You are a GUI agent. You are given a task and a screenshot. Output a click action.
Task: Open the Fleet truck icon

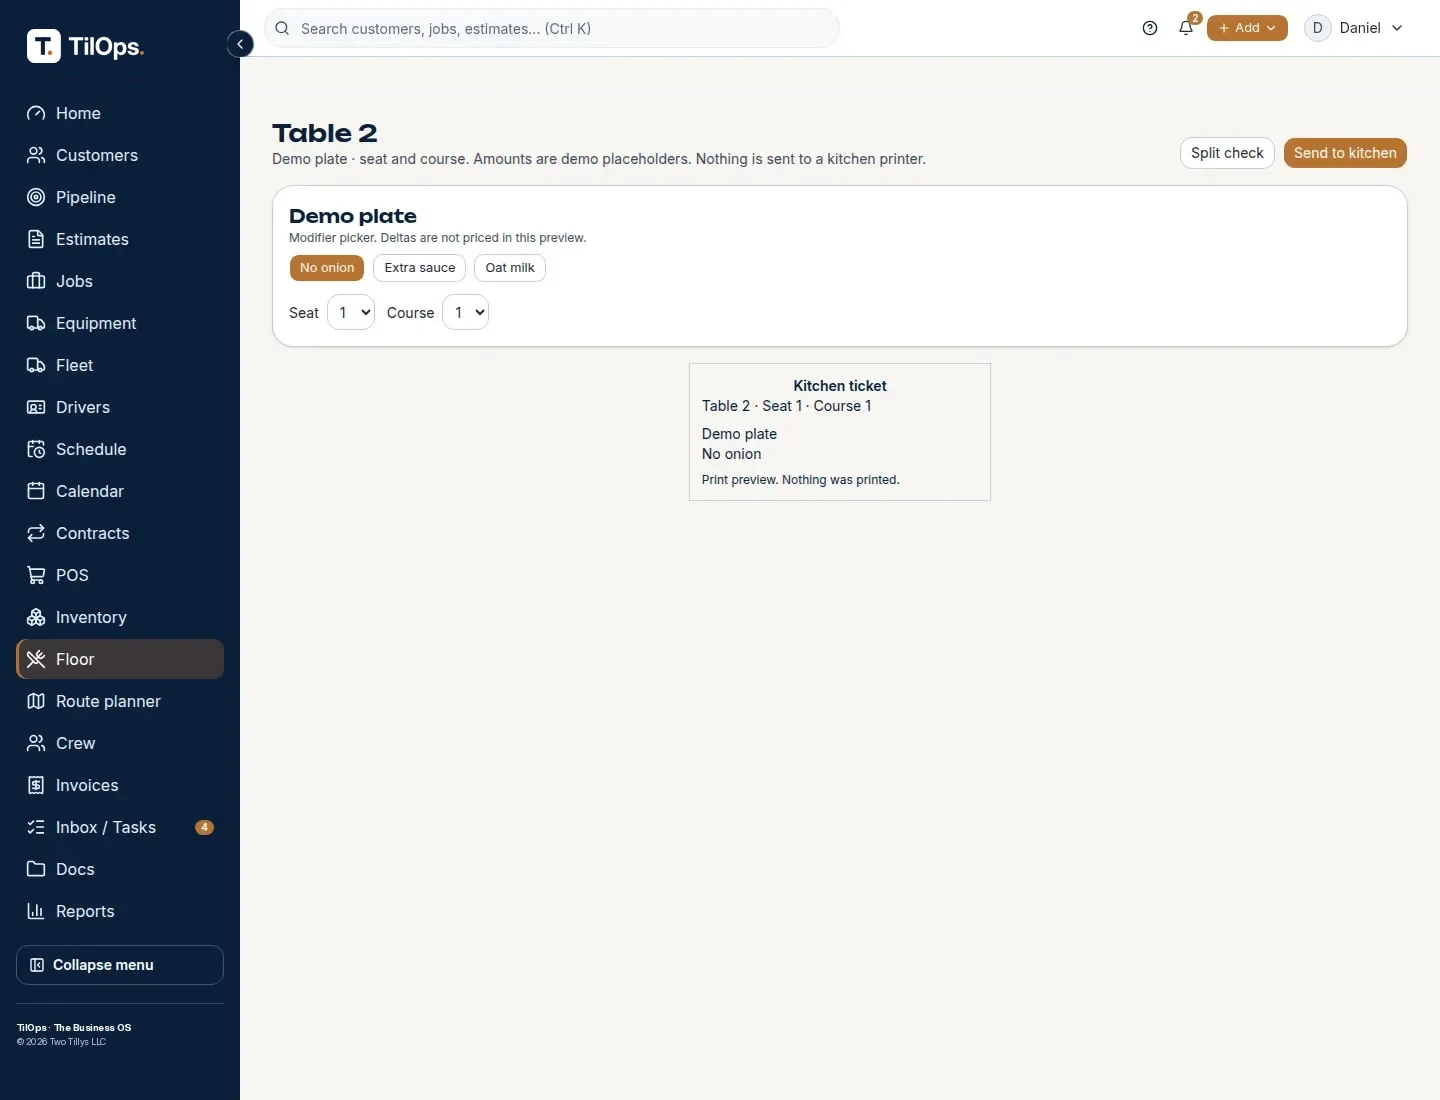36,365
